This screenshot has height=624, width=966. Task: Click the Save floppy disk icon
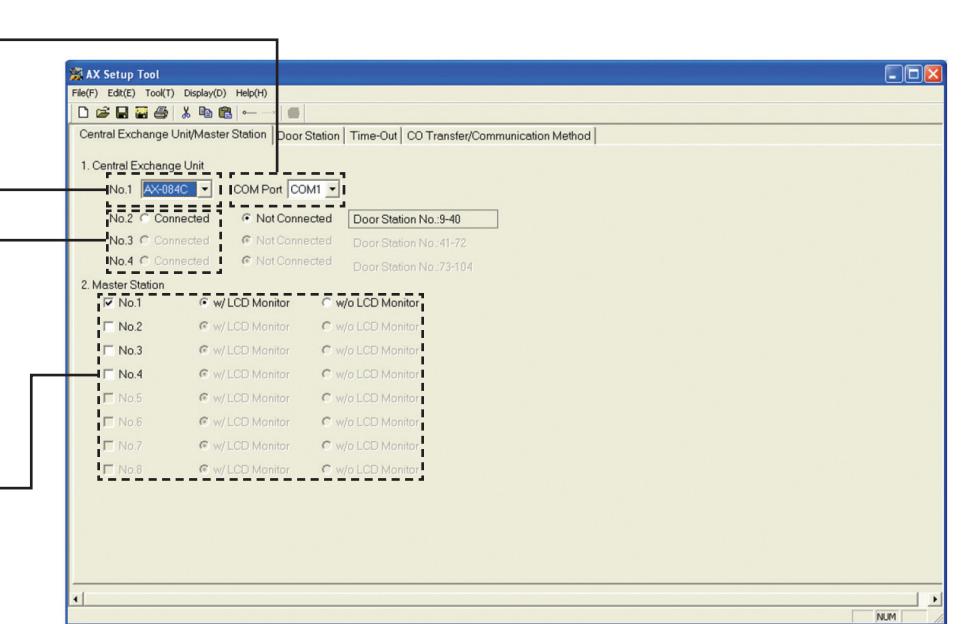click(122, 113)
